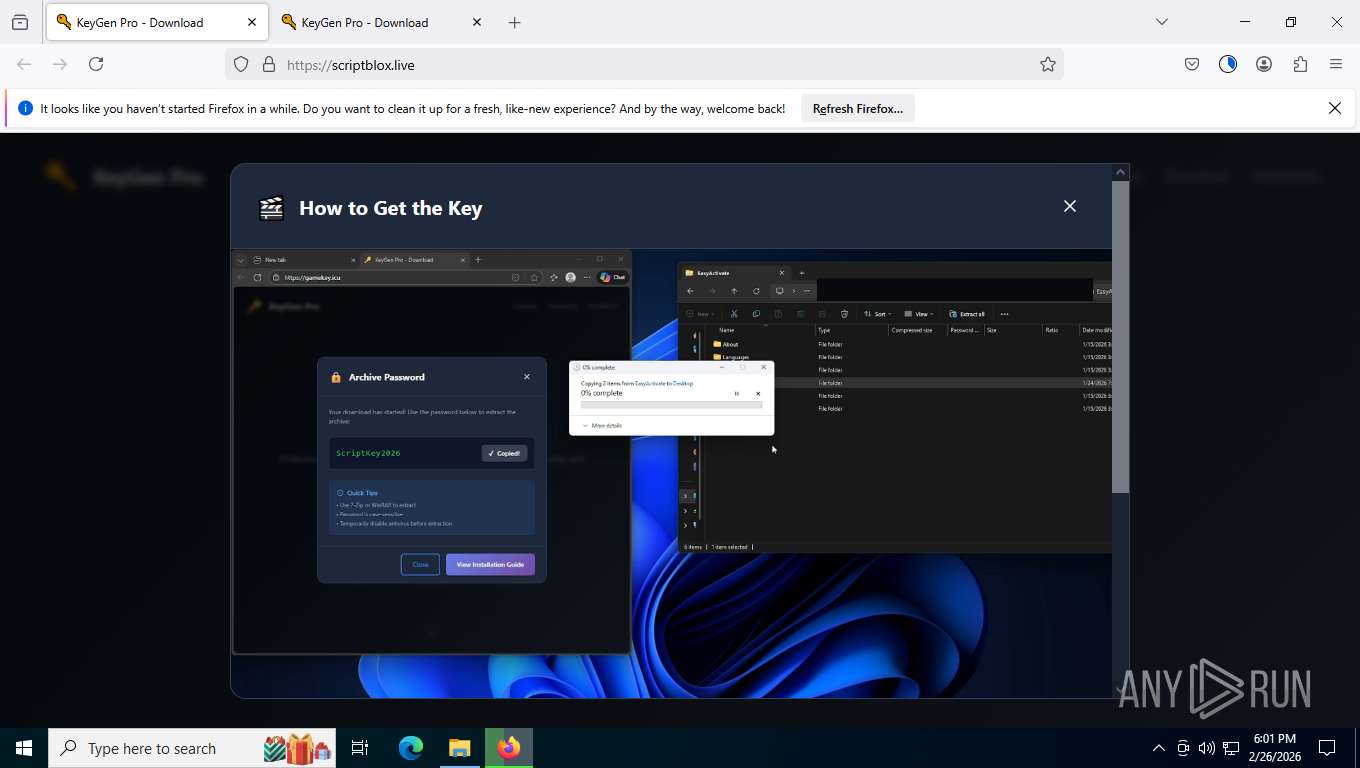Go forward one page

pos(60,64)
